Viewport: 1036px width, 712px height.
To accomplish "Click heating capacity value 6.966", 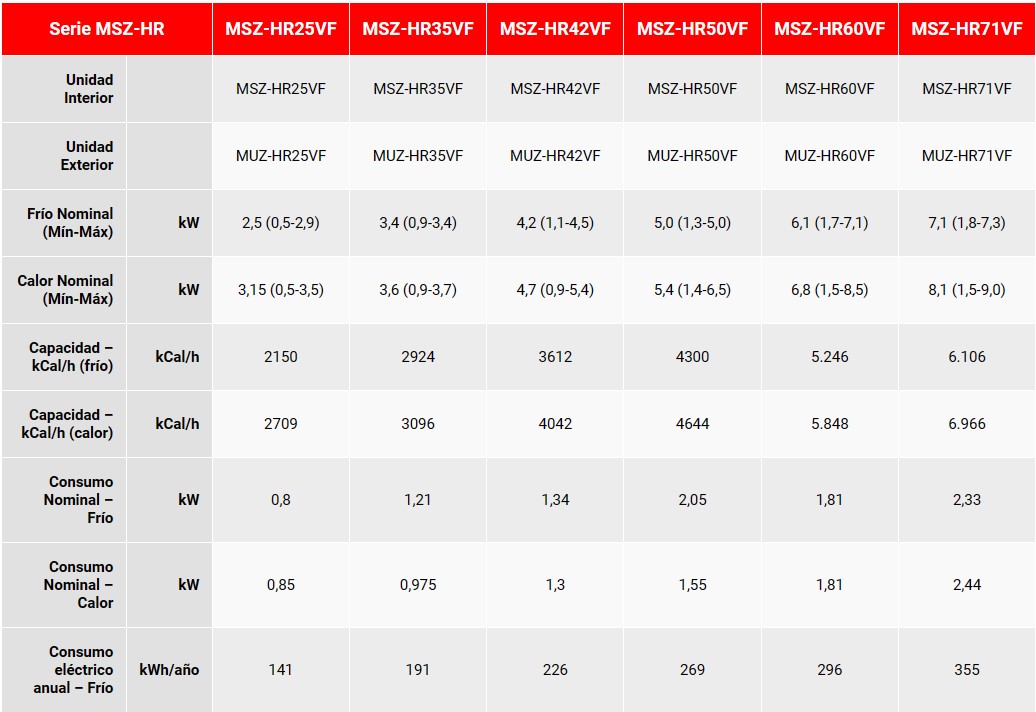I will point(967,424).
